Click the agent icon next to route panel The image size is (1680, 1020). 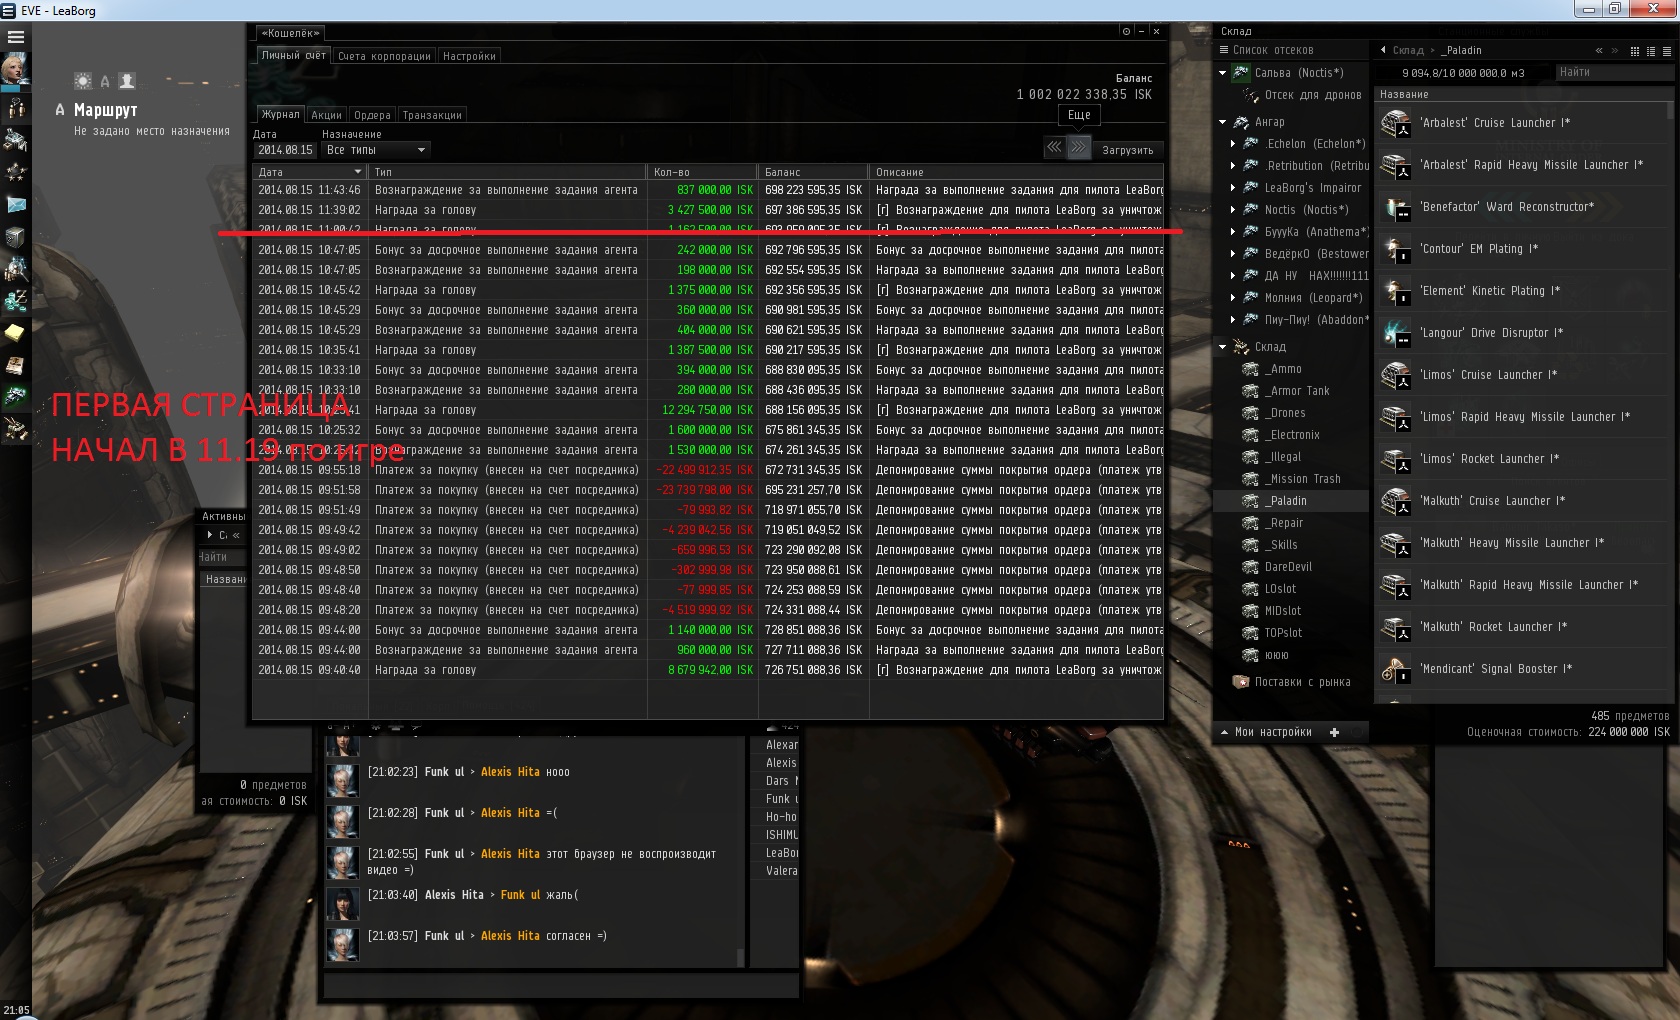[127, 81]
